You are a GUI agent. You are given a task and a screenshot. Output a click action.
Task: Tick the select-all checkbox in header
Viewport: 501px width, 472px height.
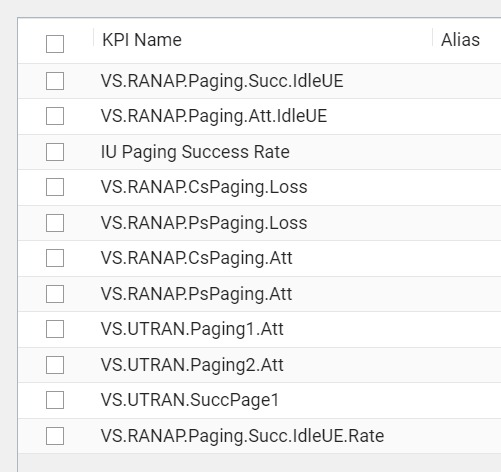55,44
